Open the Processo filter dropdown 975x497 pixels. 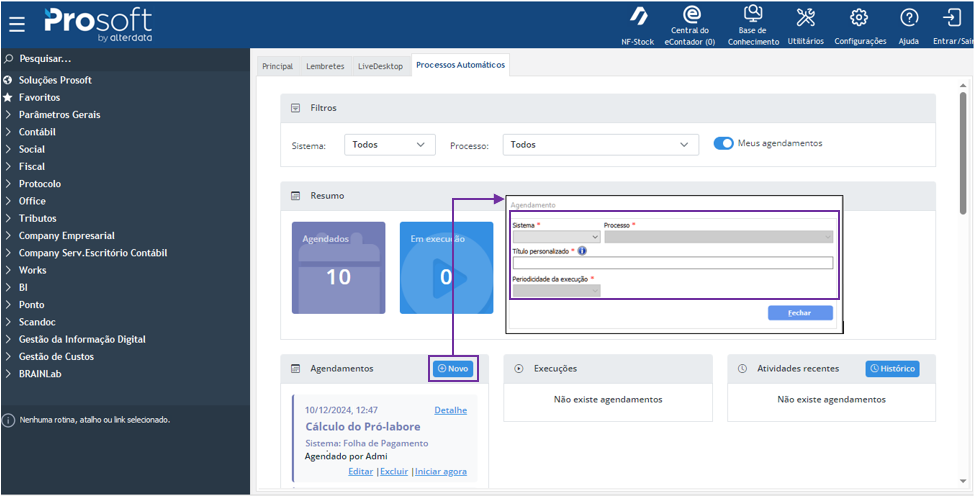[x=601, y=145]
